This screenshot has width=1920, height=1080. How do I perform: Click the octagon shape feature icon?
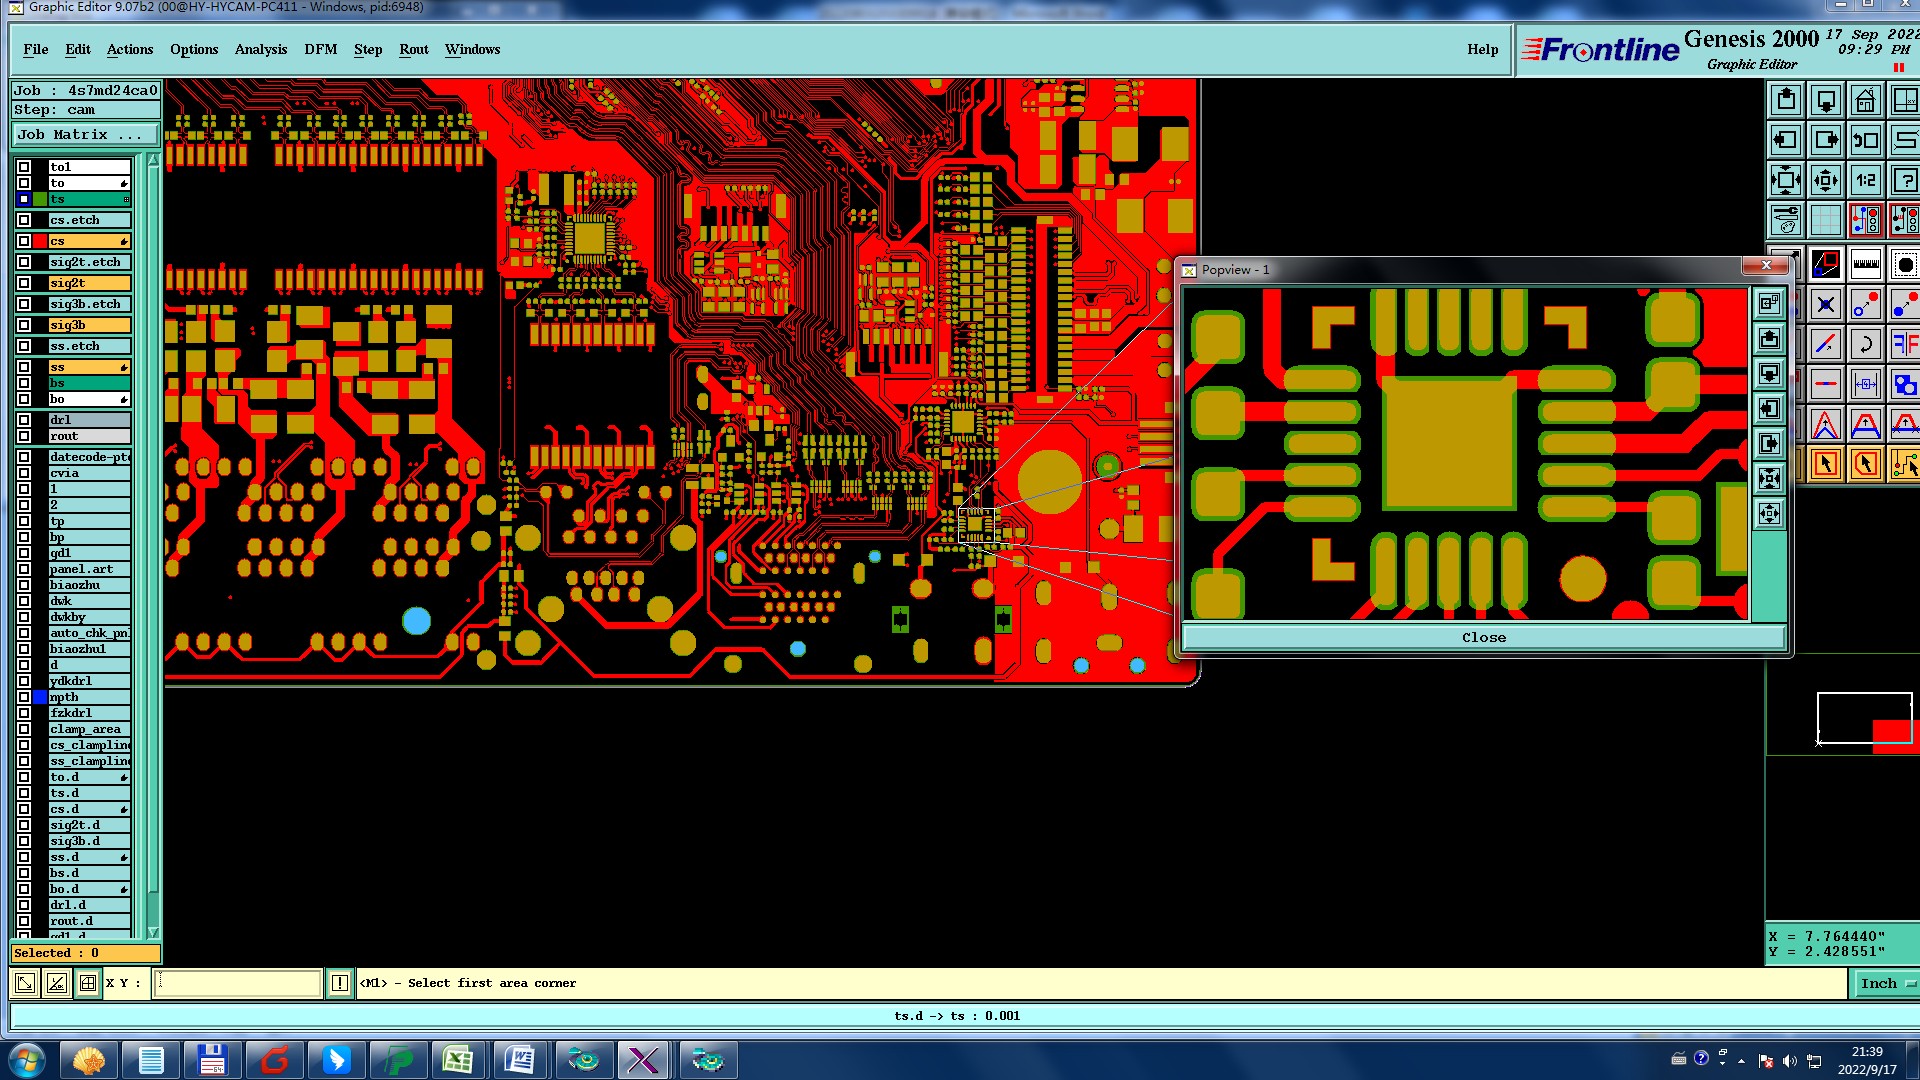[x=1904, y=265]
